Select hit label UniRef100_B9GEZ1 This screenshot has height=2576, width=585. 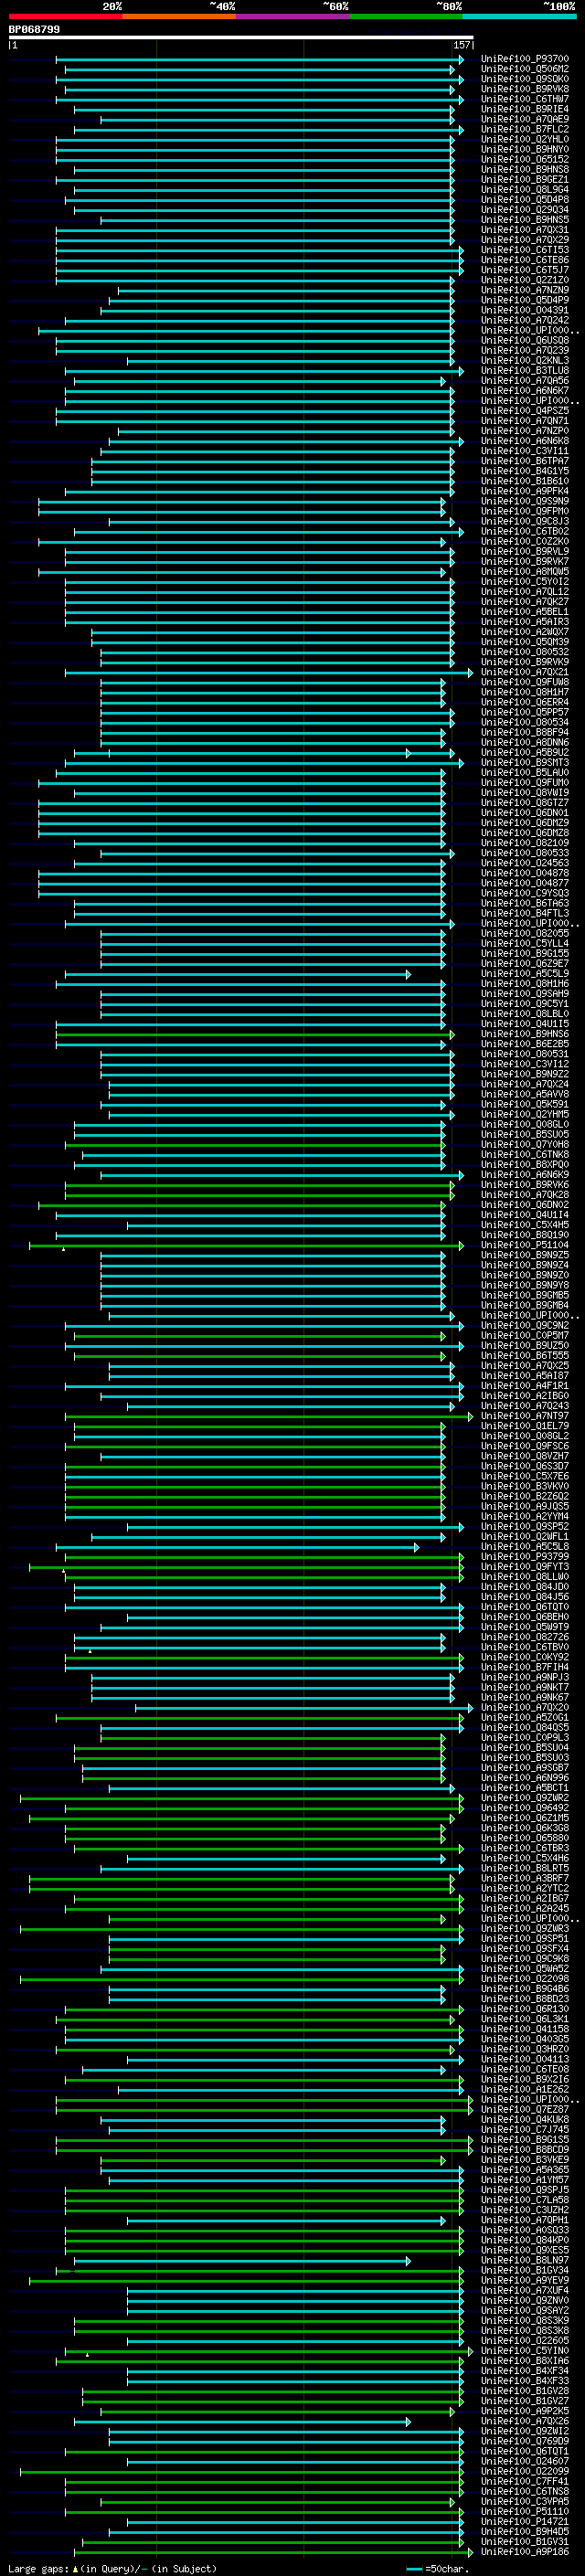tap(524, 179)
